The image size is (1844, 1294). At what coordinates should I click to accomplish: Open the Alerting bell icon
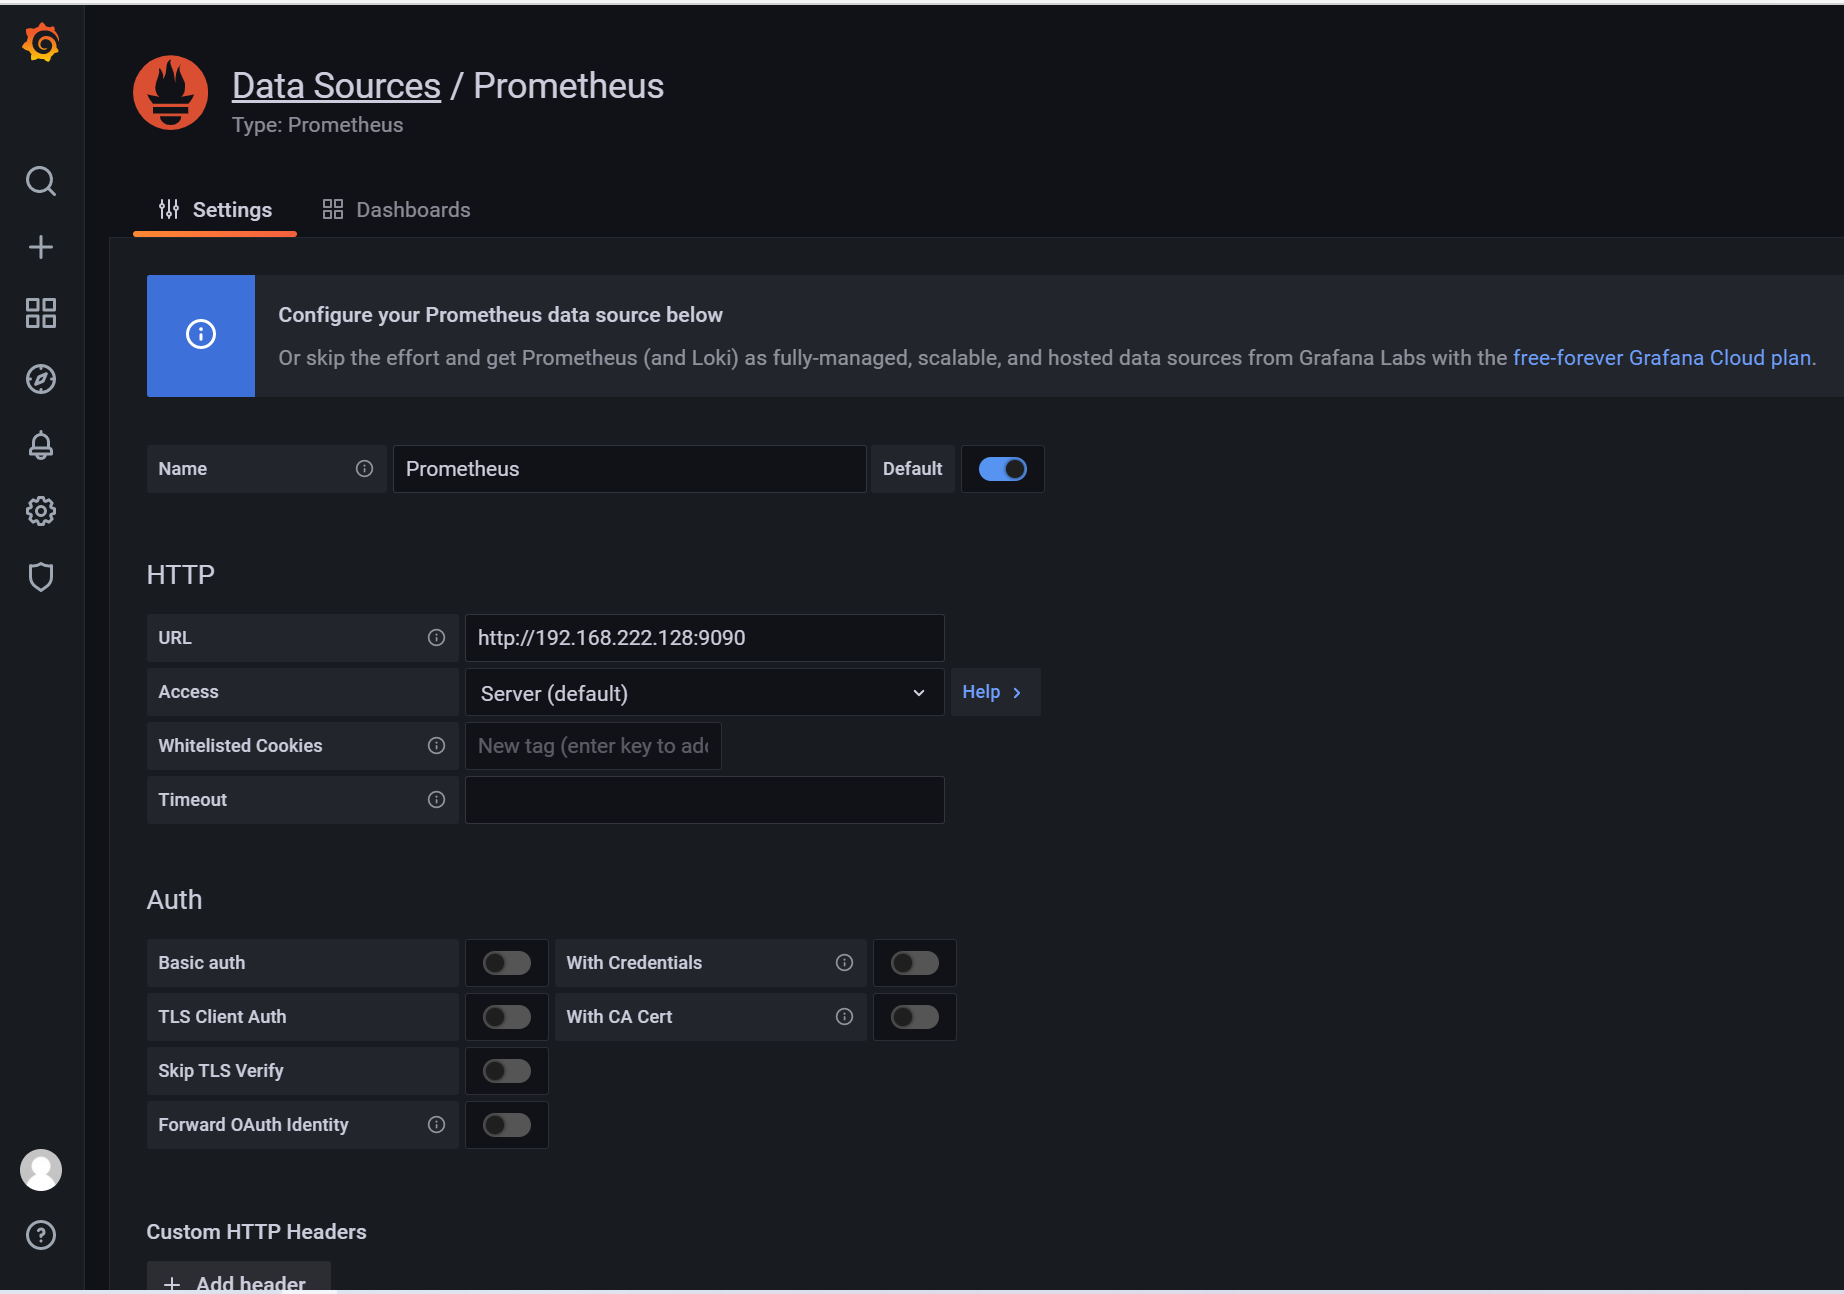[41, 445]
